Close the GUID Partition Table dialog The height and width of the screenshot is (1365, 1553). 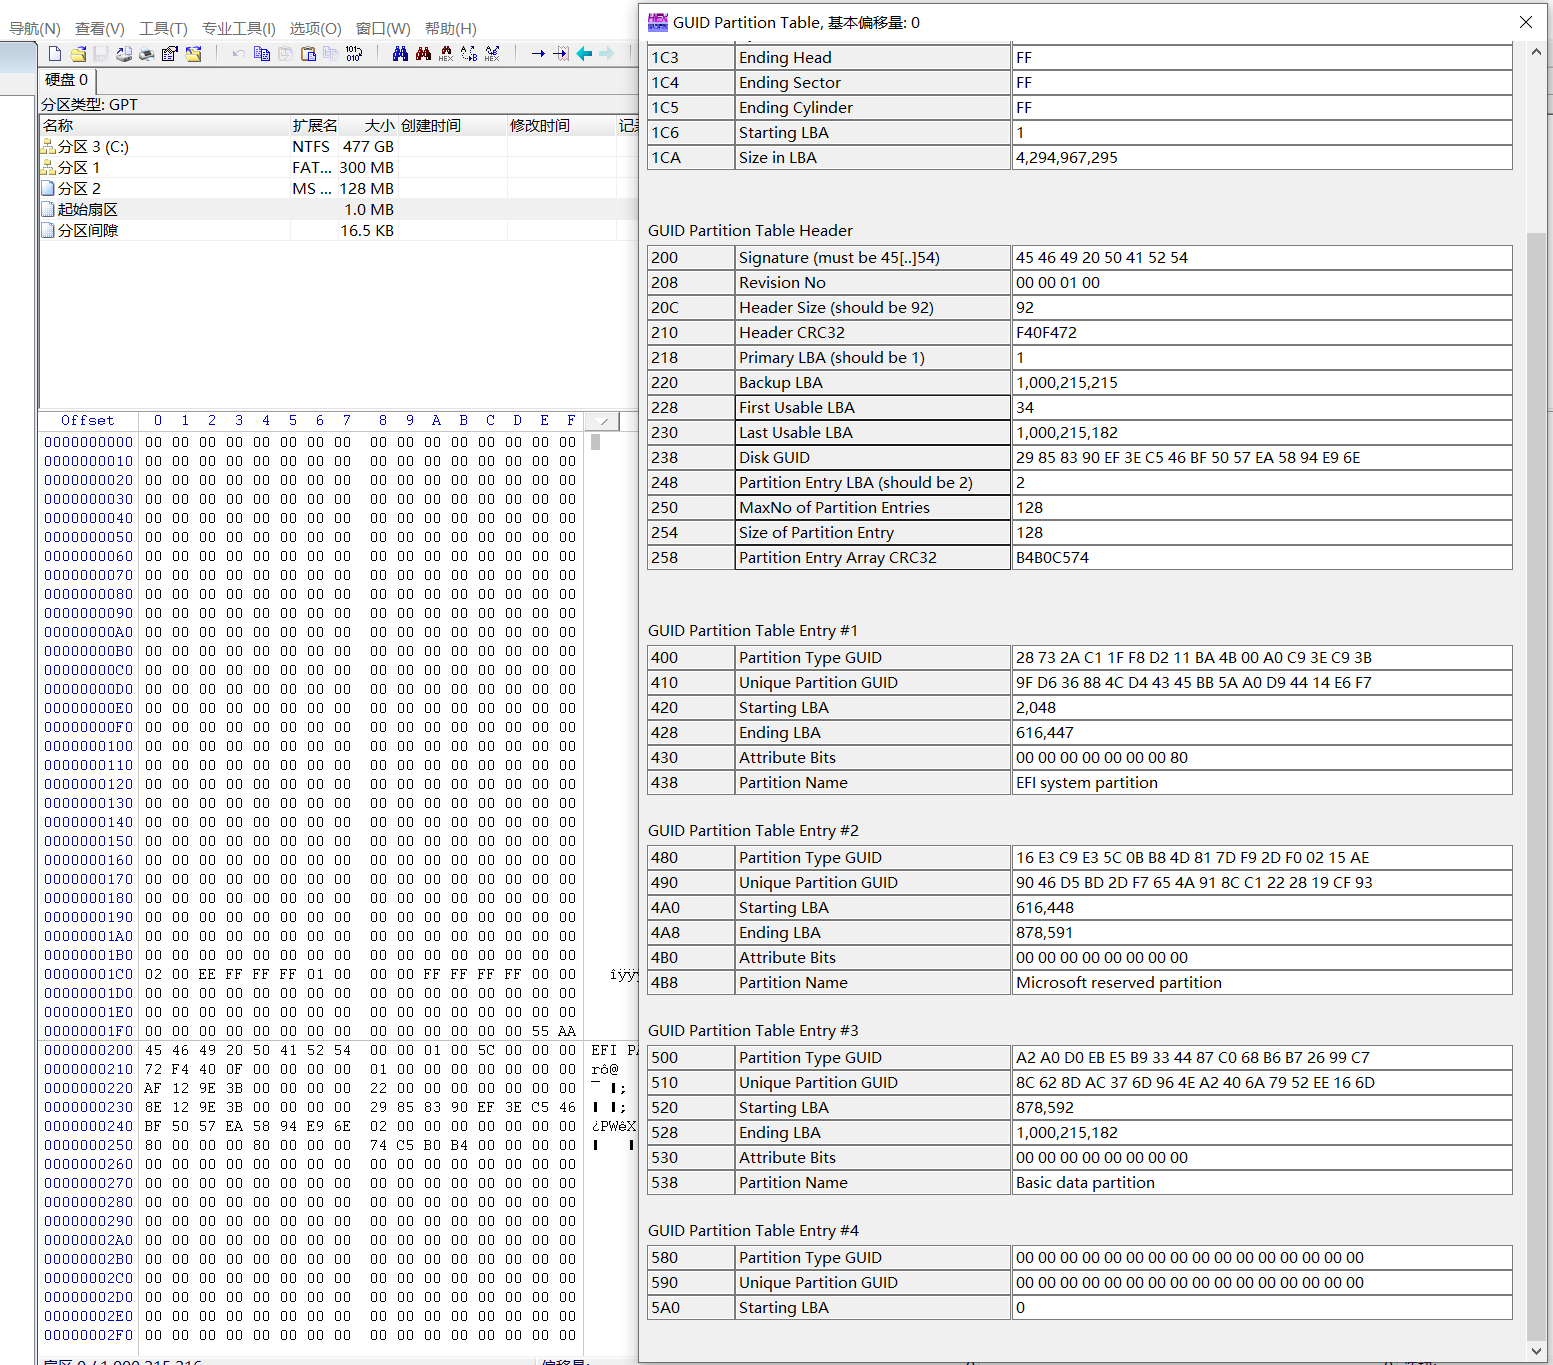click(x=1526, y=22)
